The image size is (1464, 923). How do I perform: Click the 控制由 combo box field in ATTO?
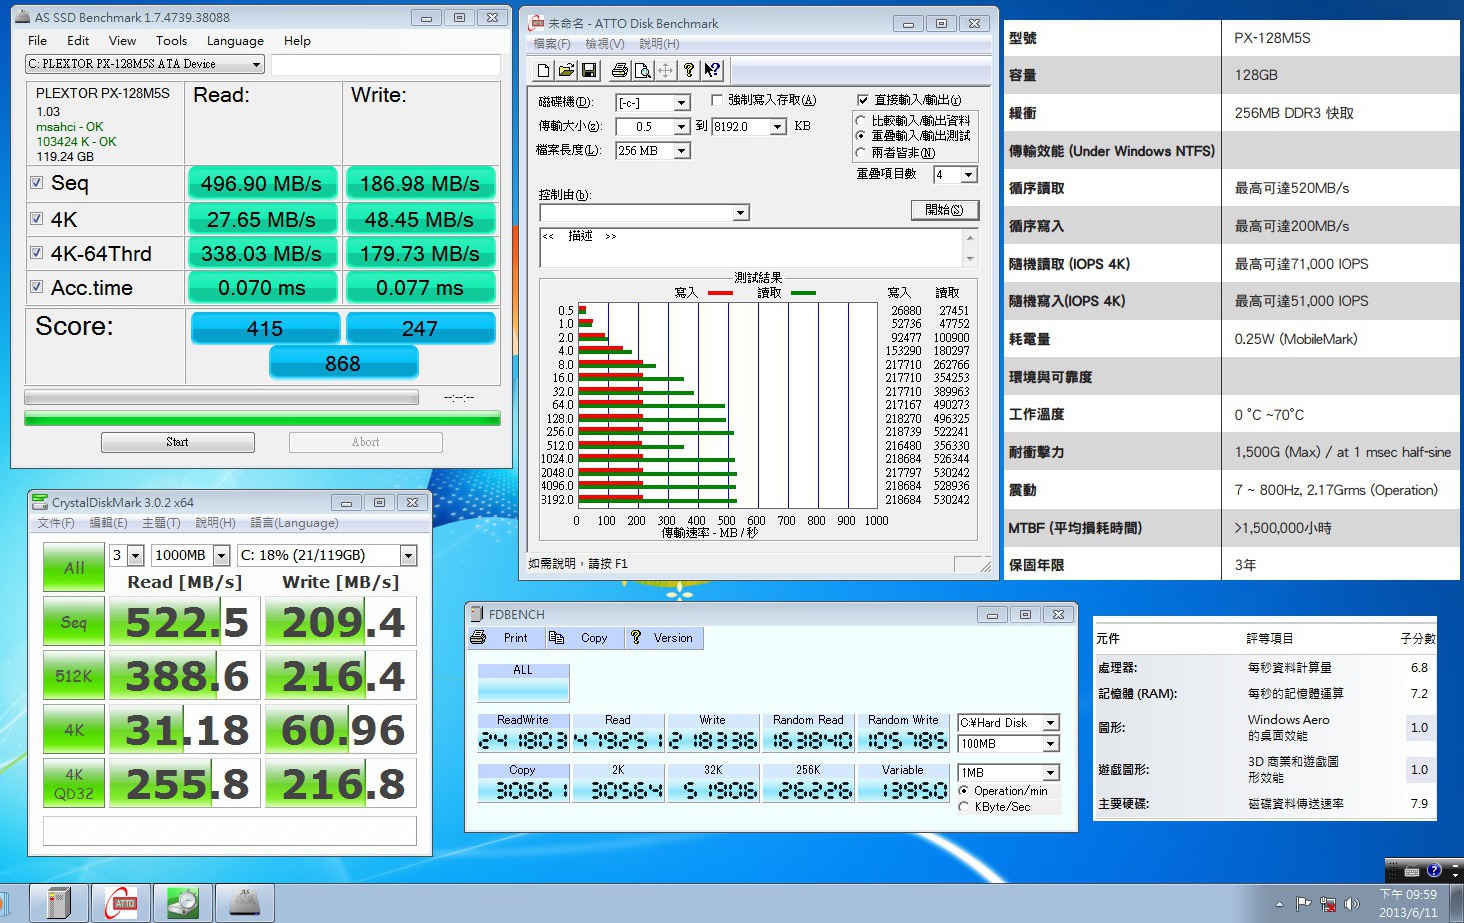[x=644, y=213]
